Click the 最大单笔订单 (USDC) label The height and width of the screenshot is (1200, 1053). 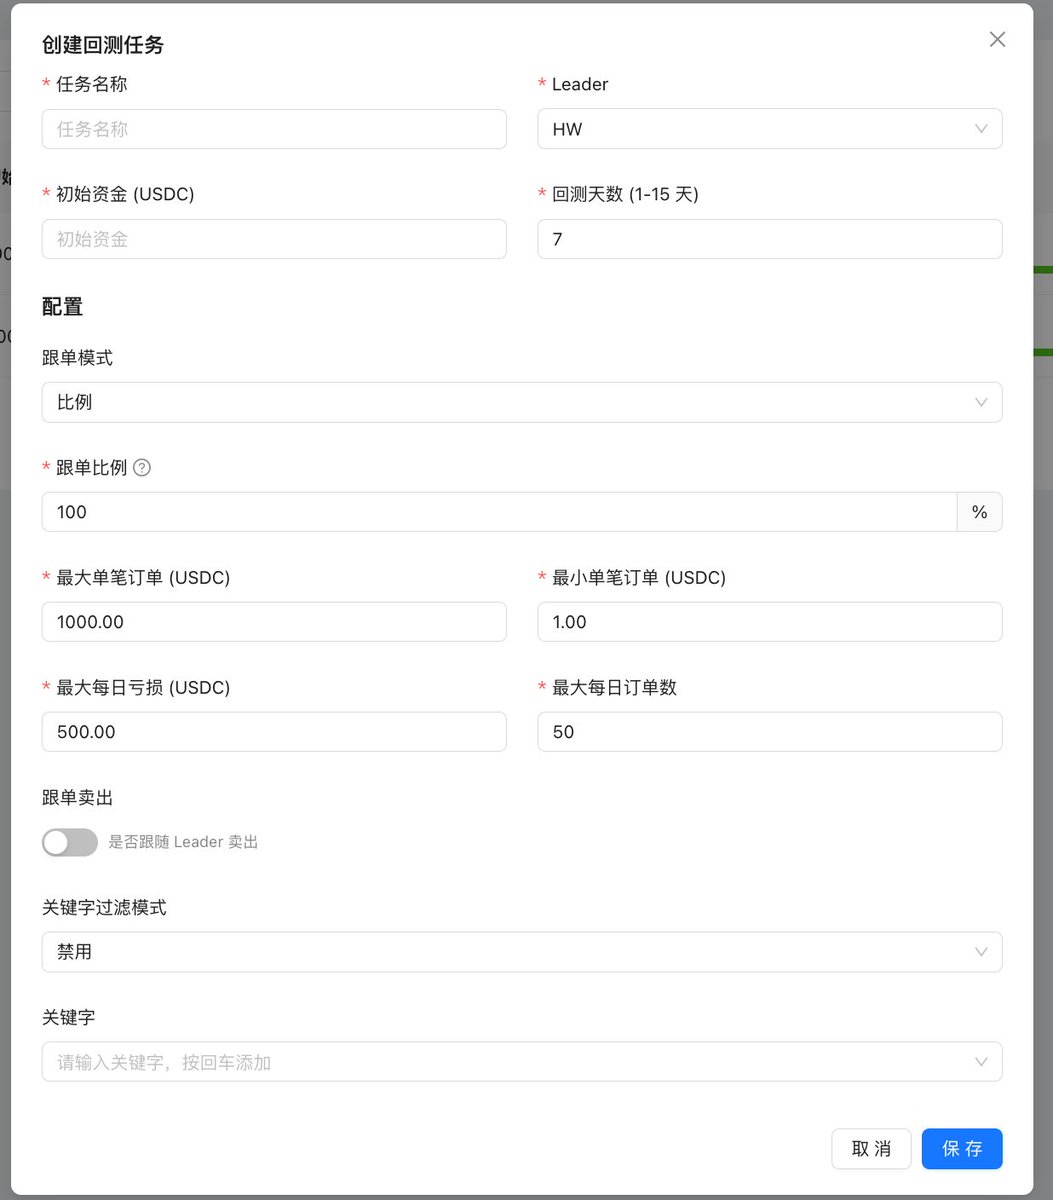pyautogui.click(x=143, y=577)
